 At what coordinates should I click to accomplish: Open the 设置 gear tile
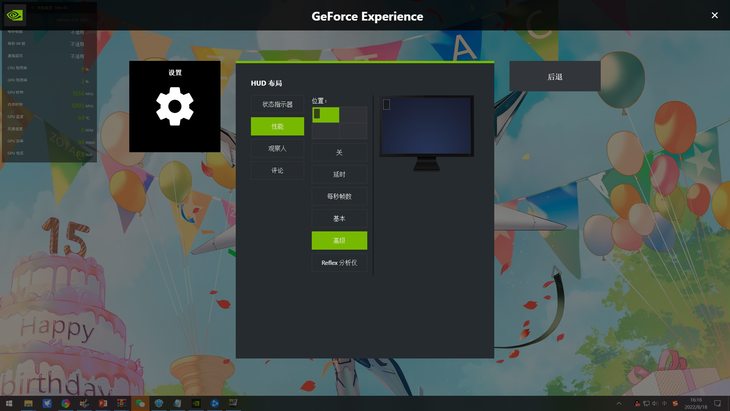175,106
